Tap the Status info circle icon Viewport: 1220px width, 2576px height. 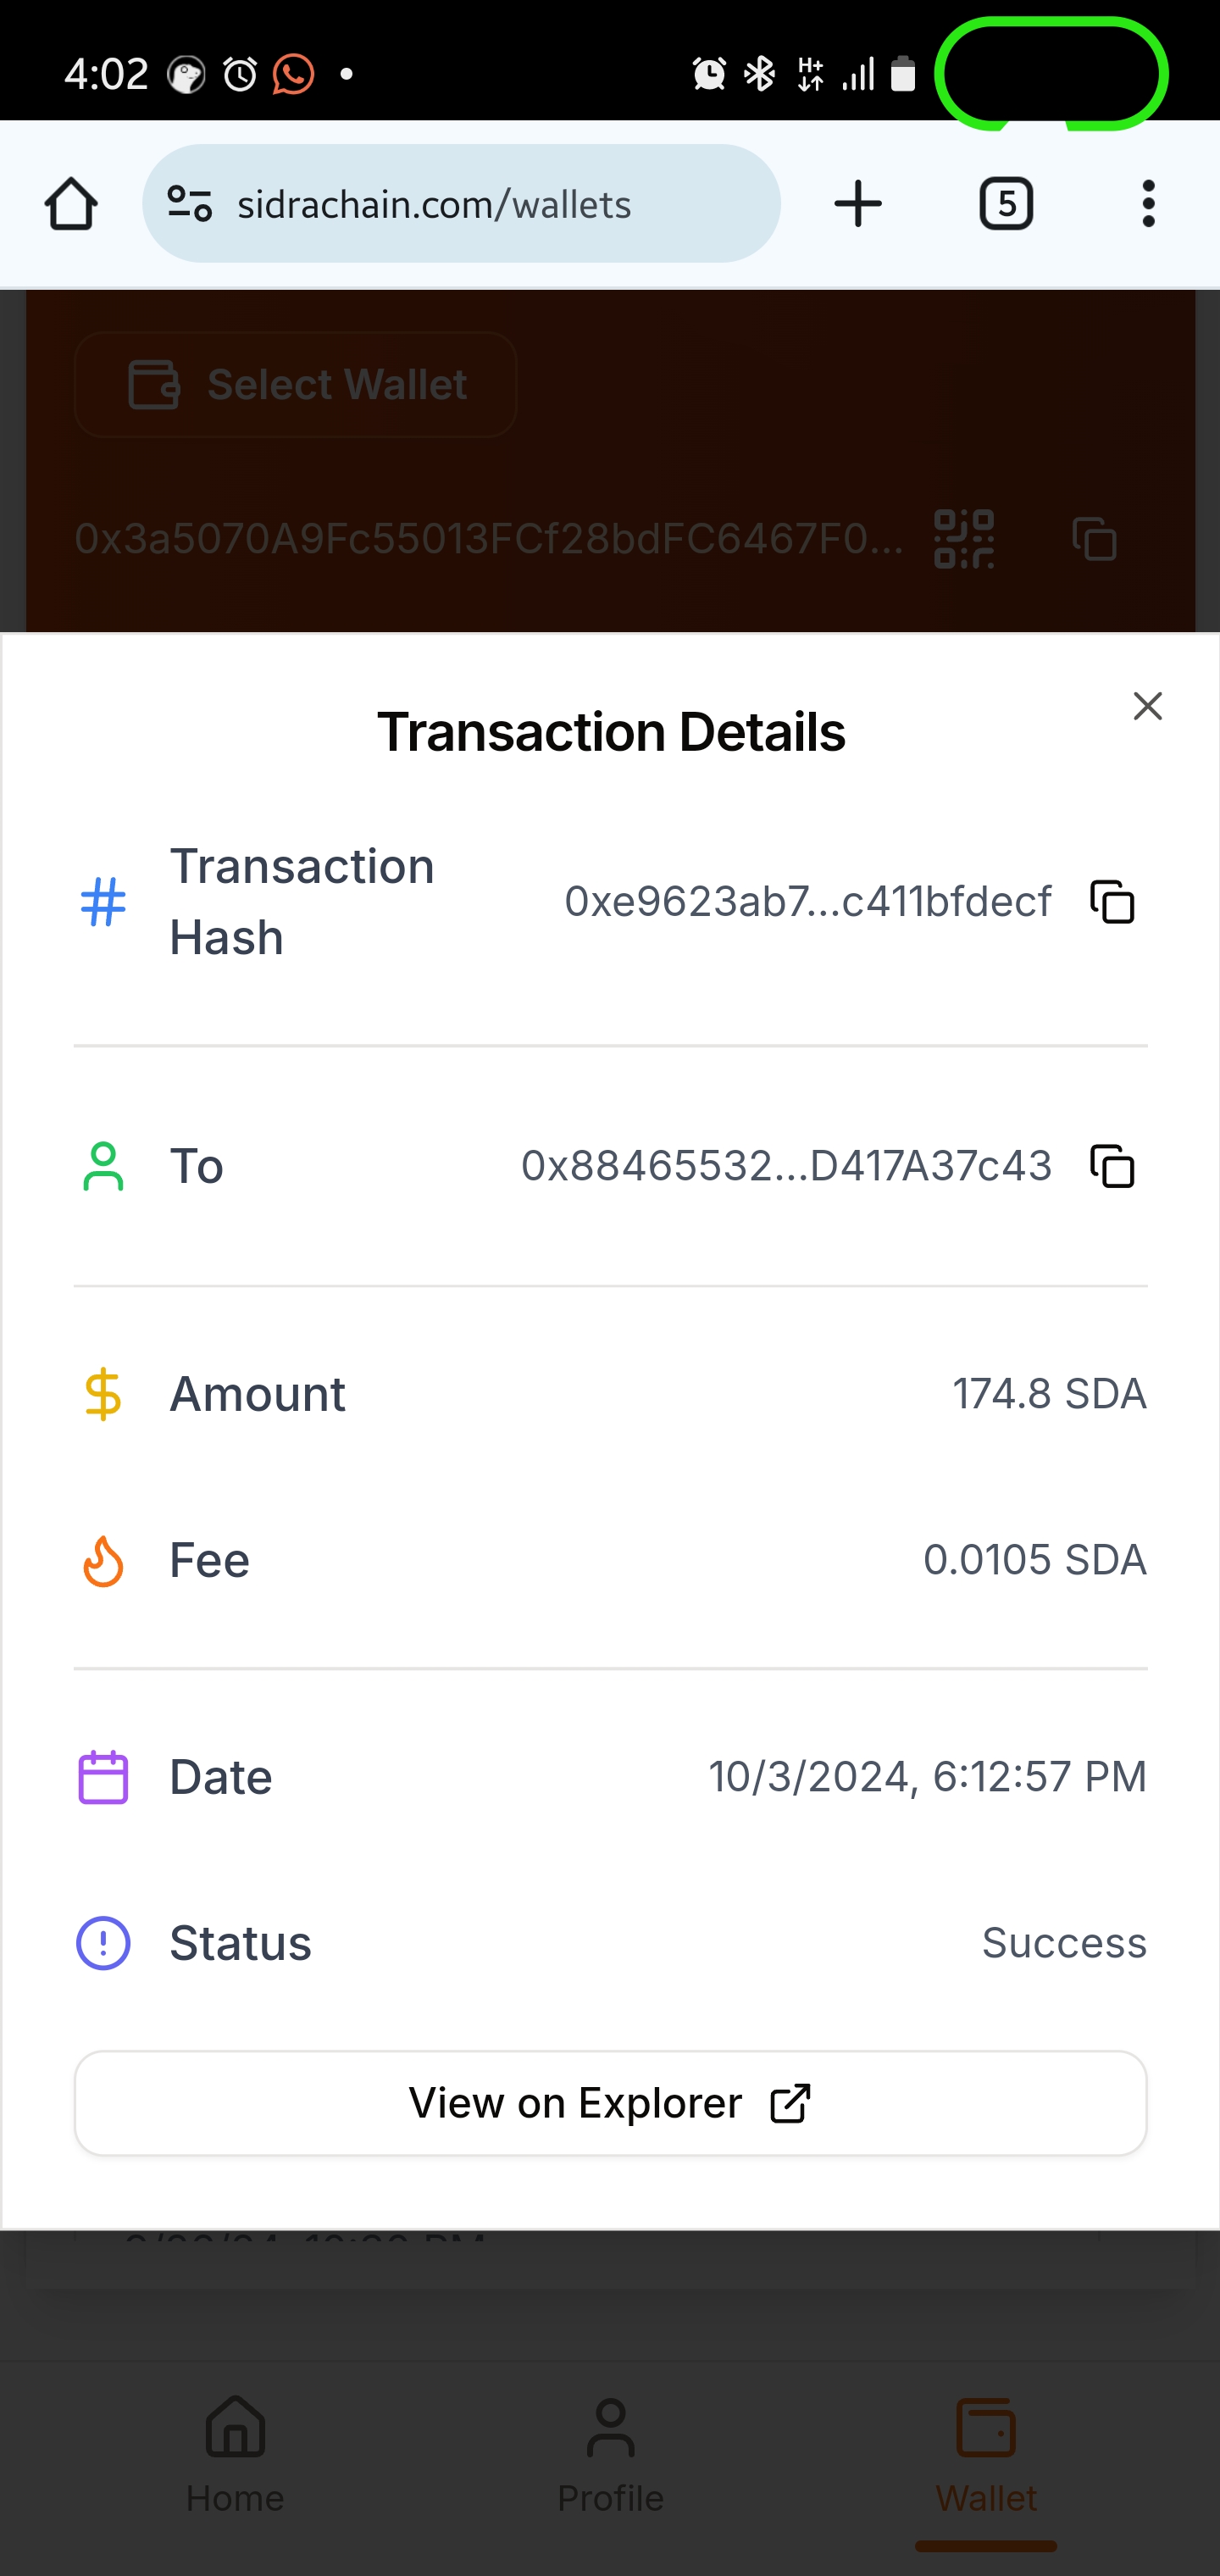[x=103, y=1943]
